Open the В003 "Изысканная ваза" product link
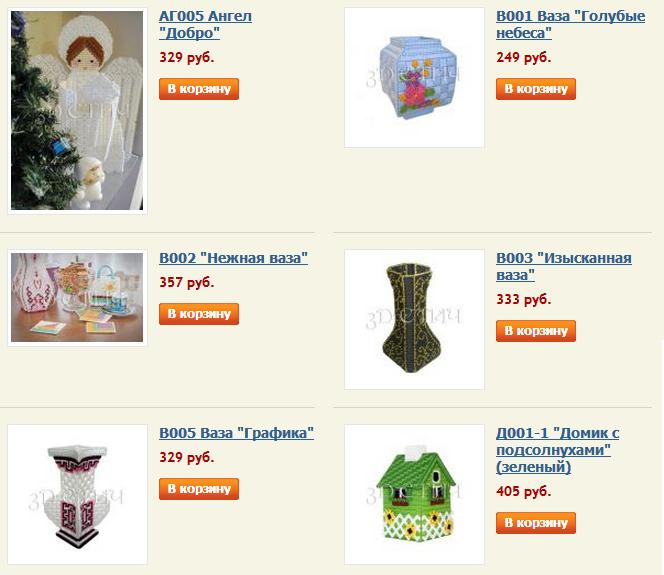Viewport: 664px width, 575px height. 564,266
